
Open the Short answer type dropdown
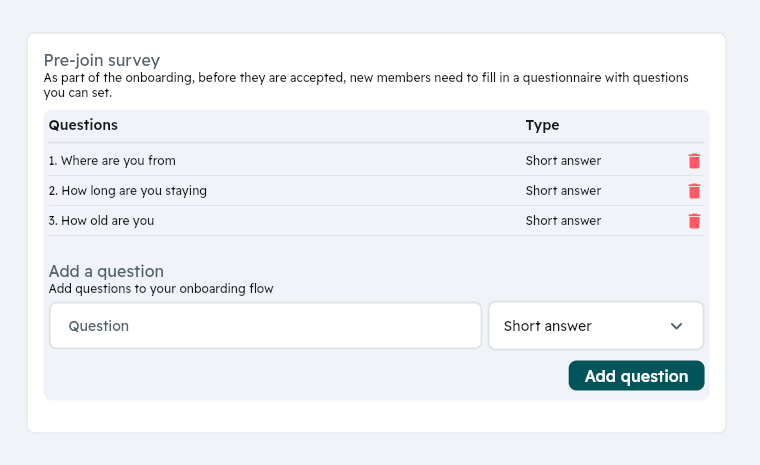[x=596, y=326]
